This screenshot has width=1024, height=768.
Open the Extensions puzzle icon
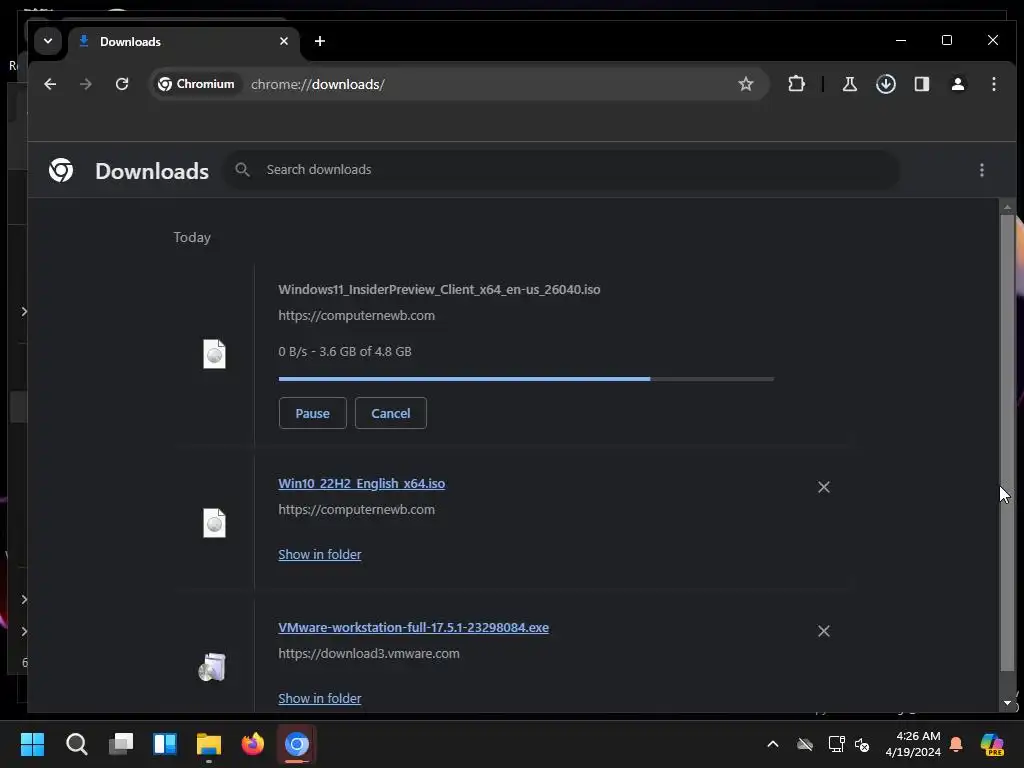point(796,84)
